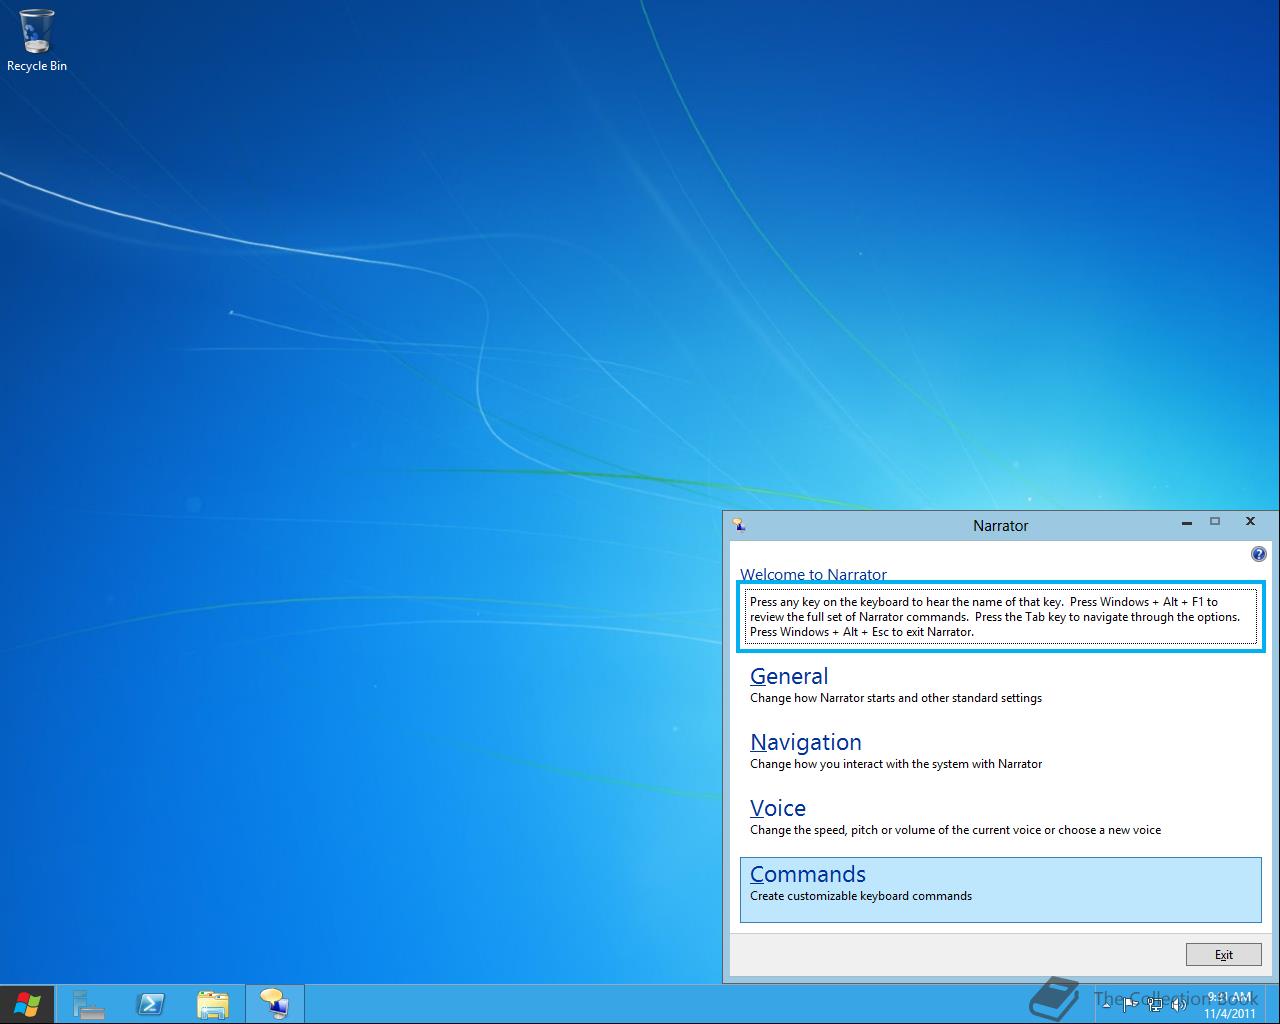The height and width of the screenshot is (1024, 1280).
Task: Click 'Change how Narrator starts and other standard settings'
Action: [x=896, y=698]
